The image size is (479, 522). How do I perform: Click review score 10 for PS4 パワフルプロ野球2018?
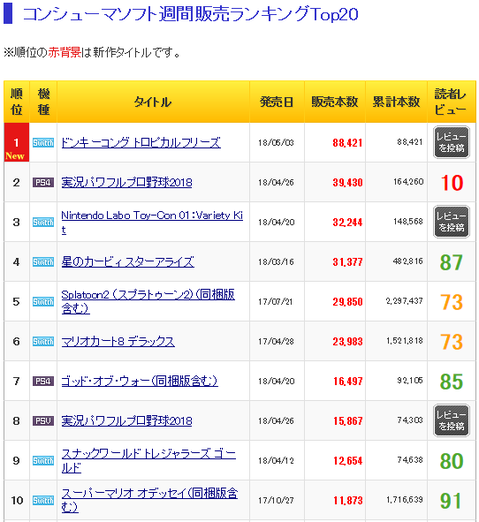tap(452, 183)
